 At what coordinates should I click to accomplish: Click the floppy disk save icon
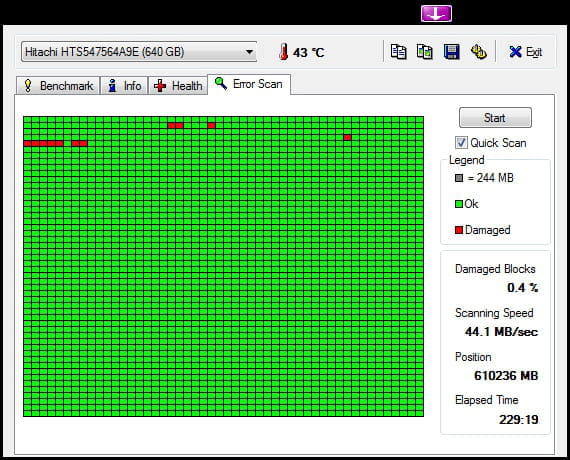click(451, 52)
